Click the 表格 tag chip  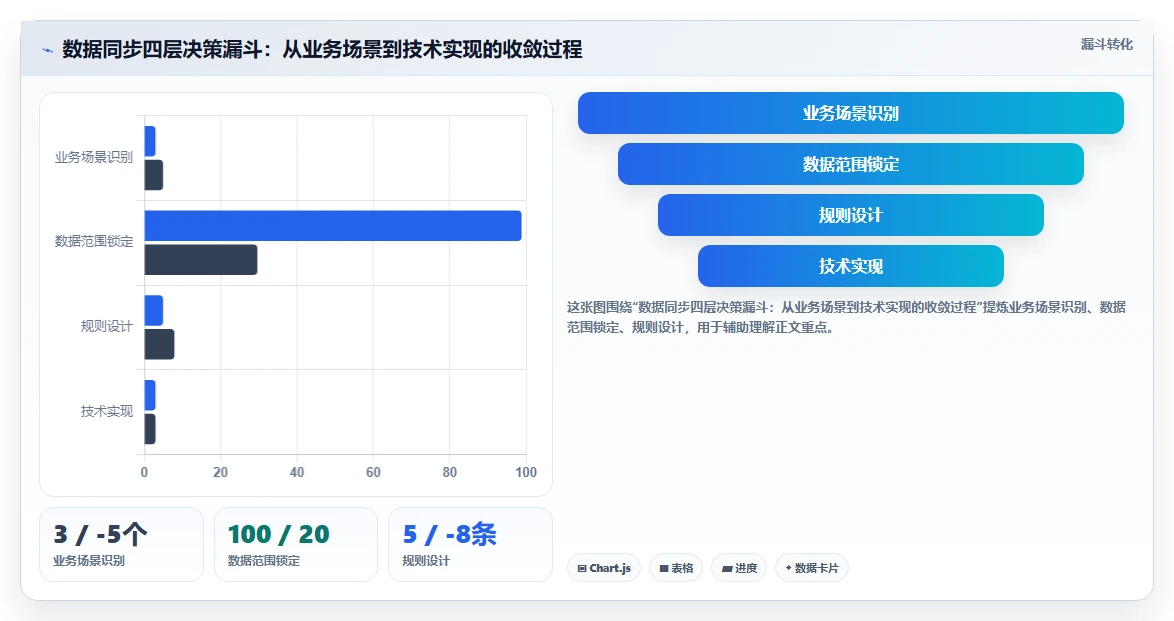[x=675, y=568]
